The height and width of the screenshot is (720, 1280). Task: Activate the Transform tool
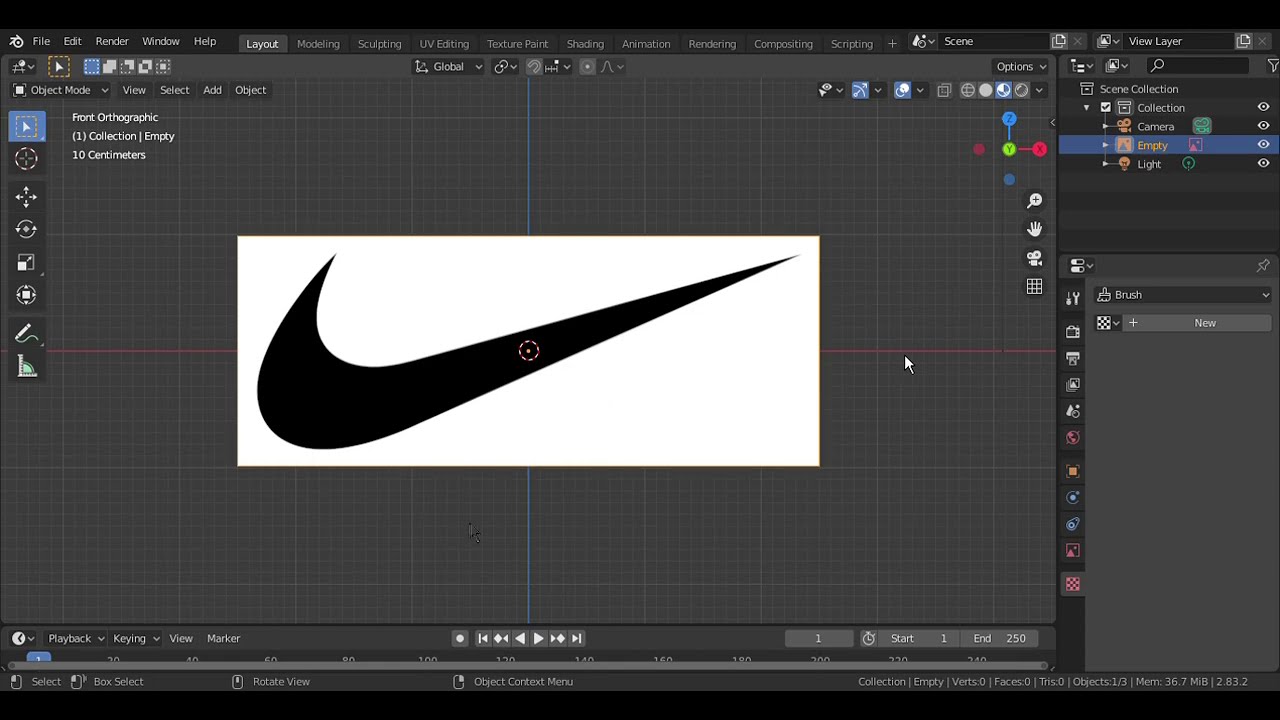(26, 295)
